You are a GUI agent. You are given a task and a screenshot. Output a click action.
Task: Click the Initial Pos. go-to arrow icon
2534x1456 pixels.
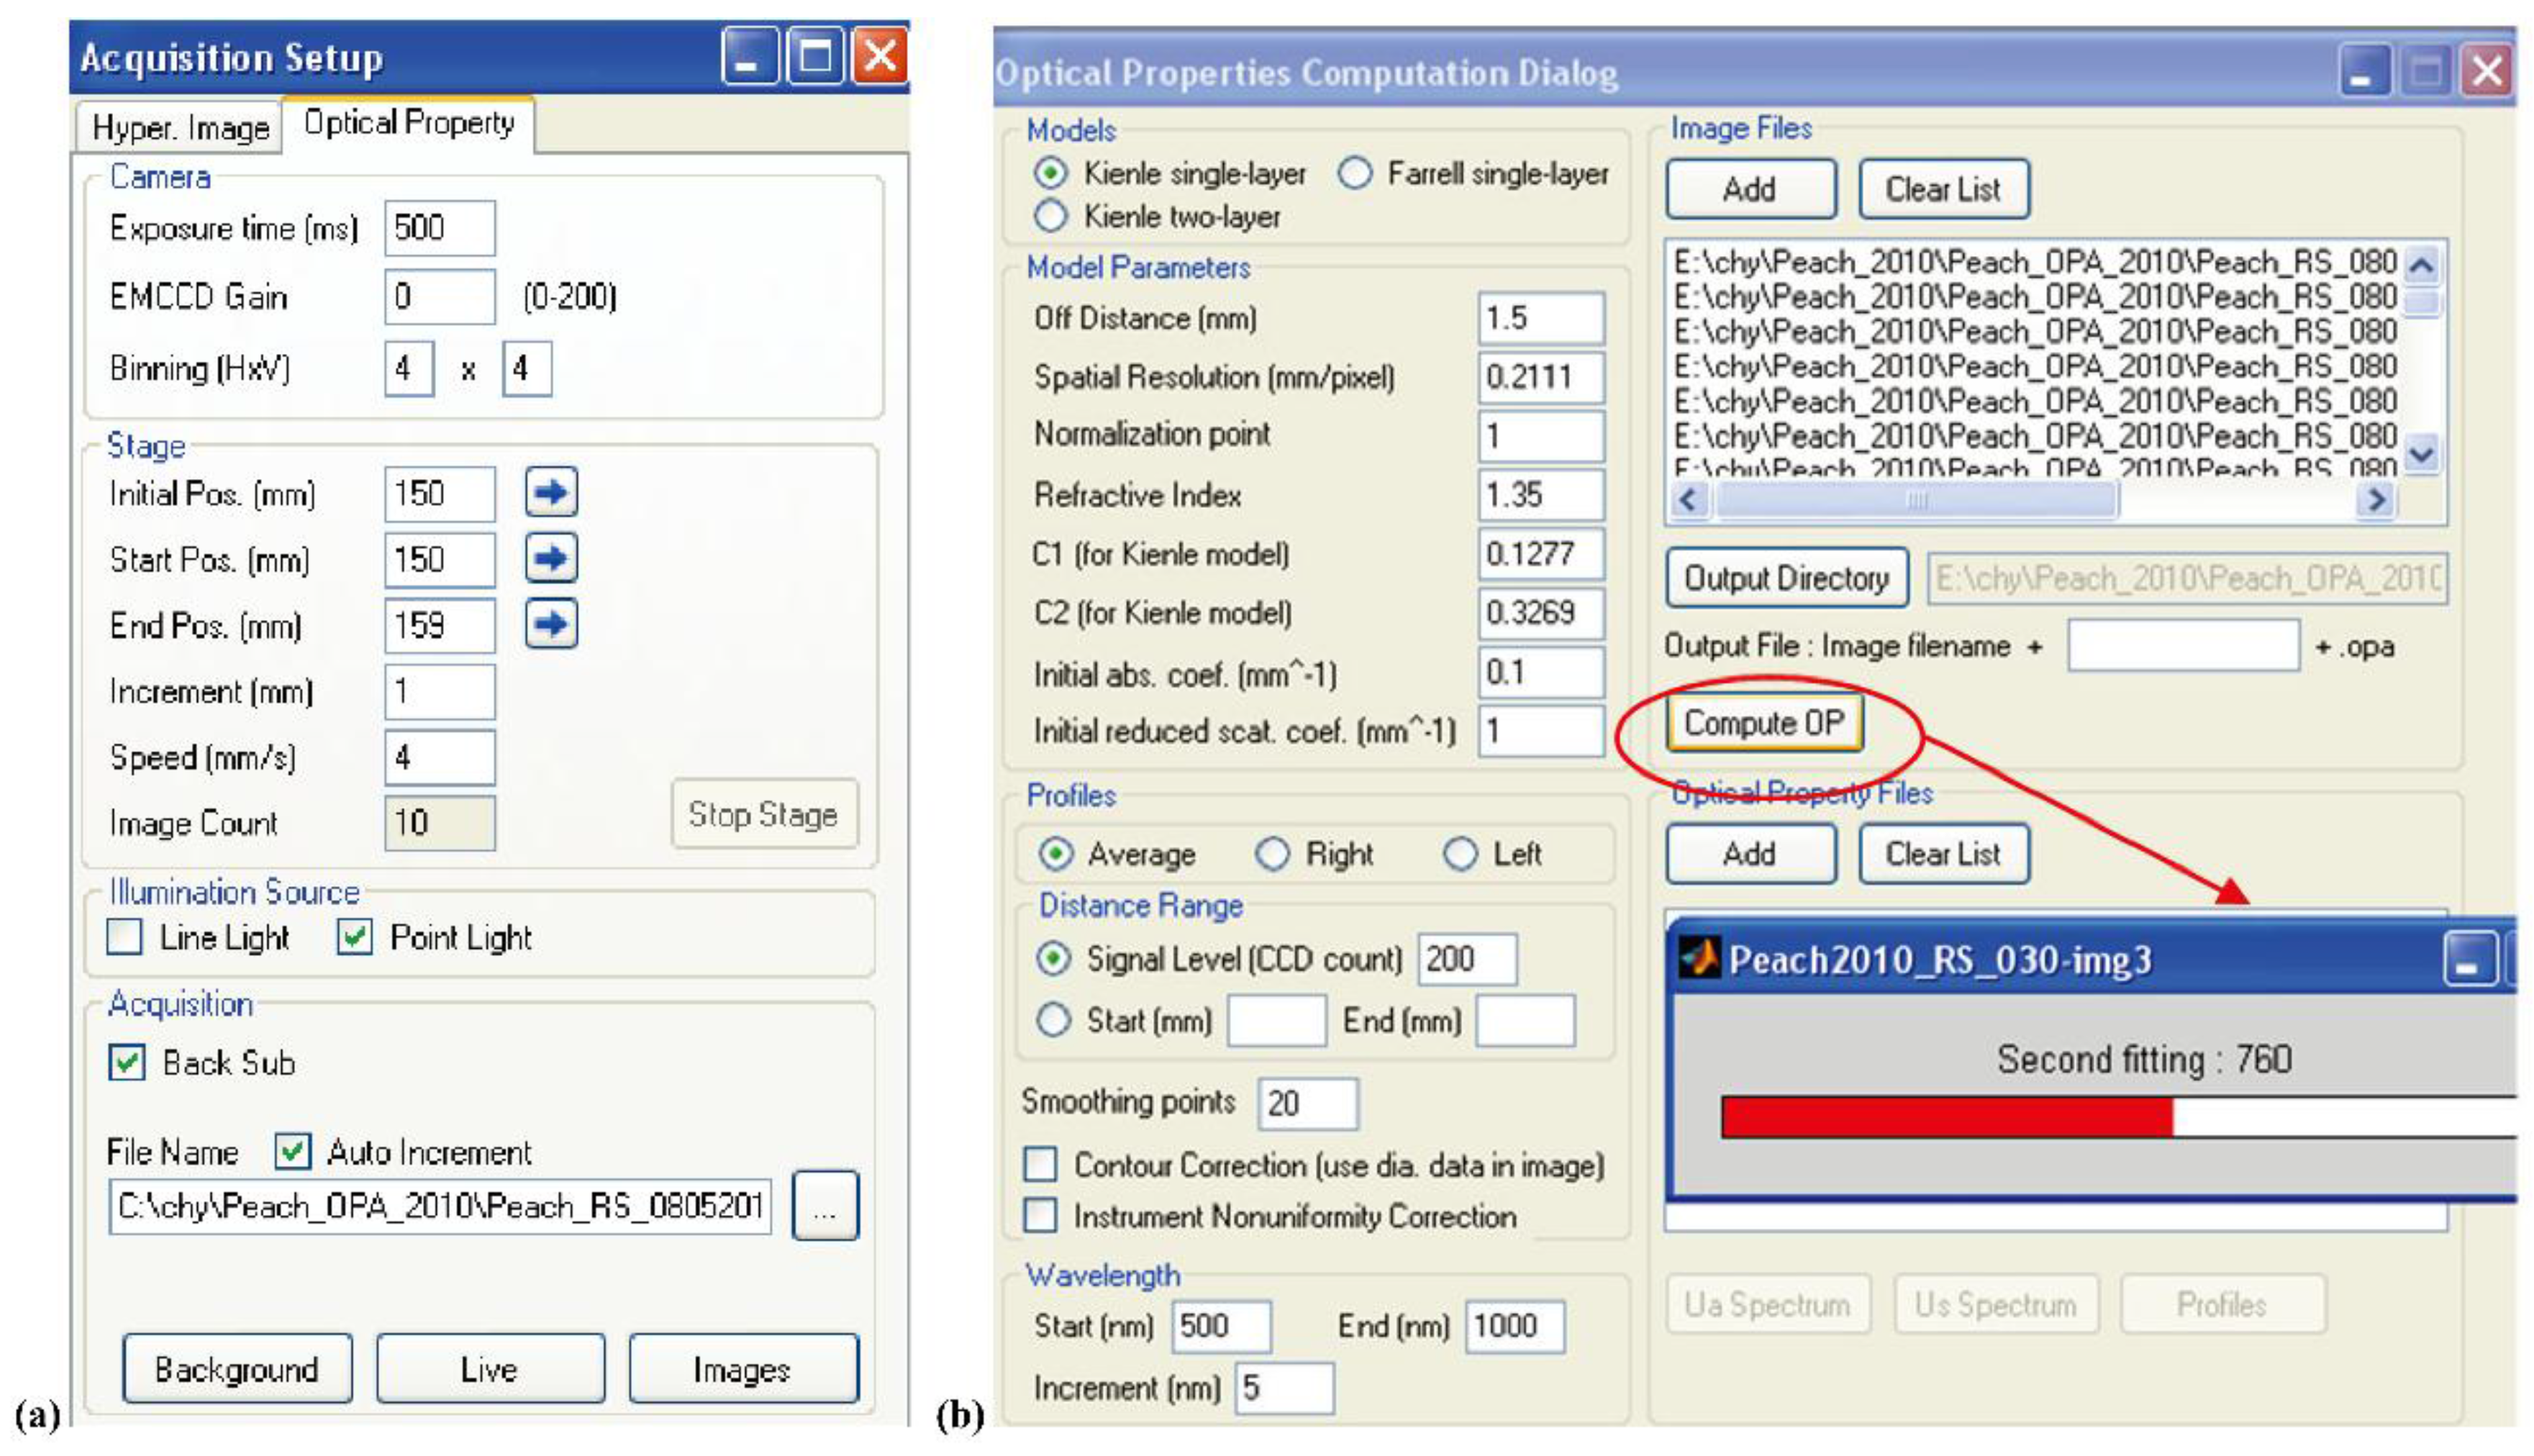pos(551,492)
